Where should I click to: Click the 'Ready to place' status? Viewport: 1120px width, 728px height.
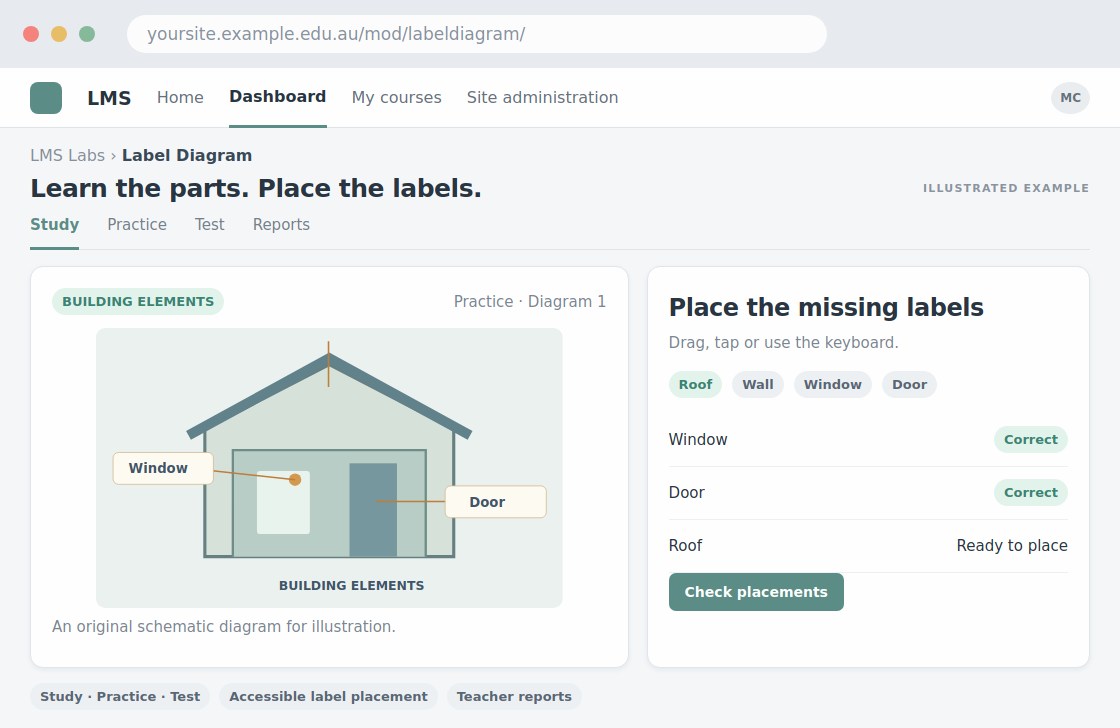pyautogui.click(x=1012, y=545)
